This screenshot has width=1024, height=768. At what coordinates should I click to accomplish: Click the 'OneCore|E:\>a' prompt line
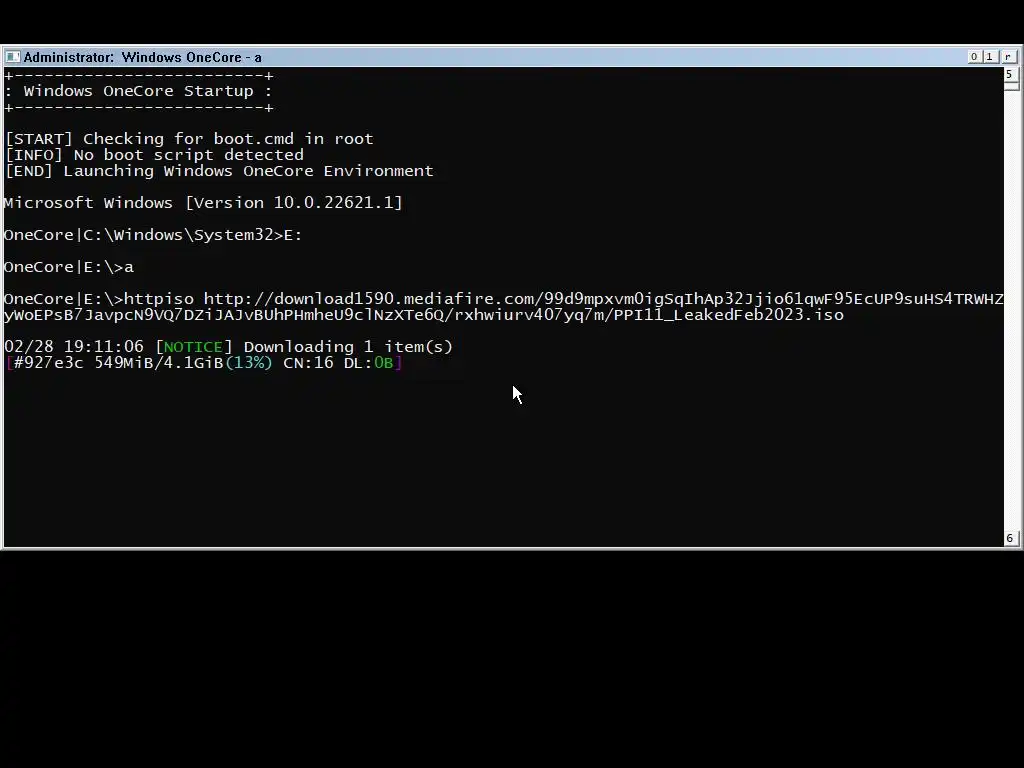click(x=69, y=267)
